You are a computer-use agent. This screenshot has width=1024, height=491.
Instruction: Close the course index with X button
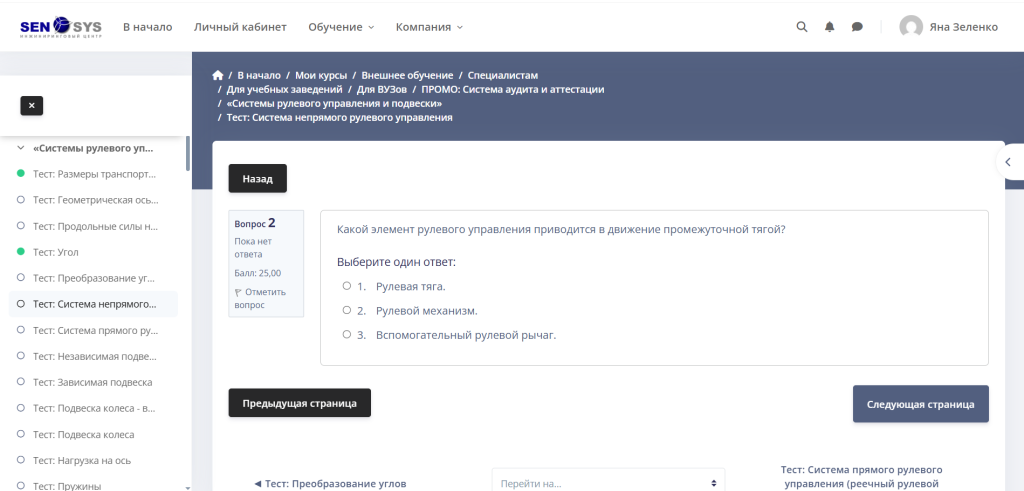click(31, 105)
